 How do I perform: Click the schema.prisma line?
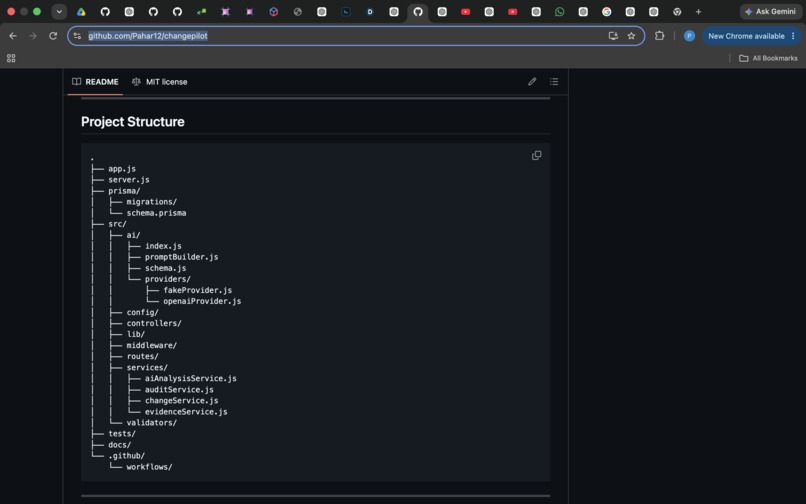(x=156, y=213)
